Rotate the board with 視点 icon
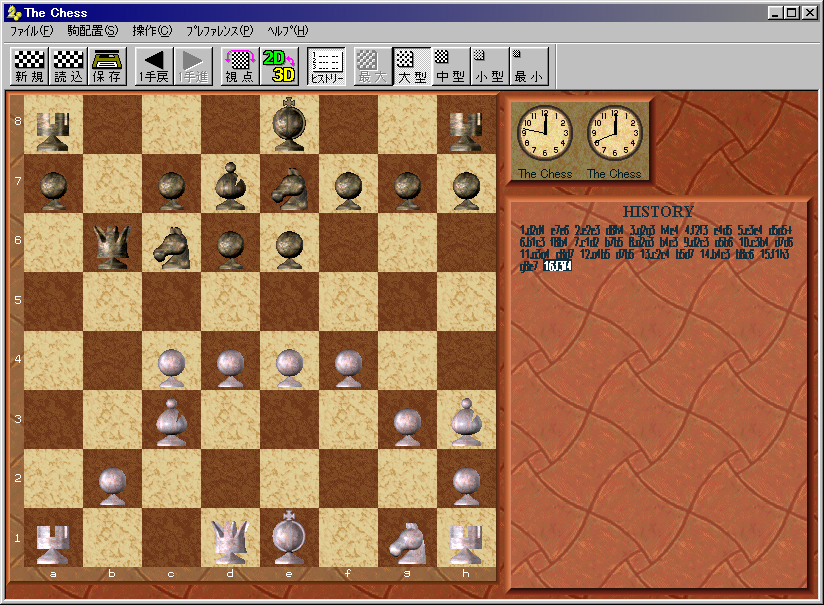Viewport: 824px width, 605px height. pos(239,66)
